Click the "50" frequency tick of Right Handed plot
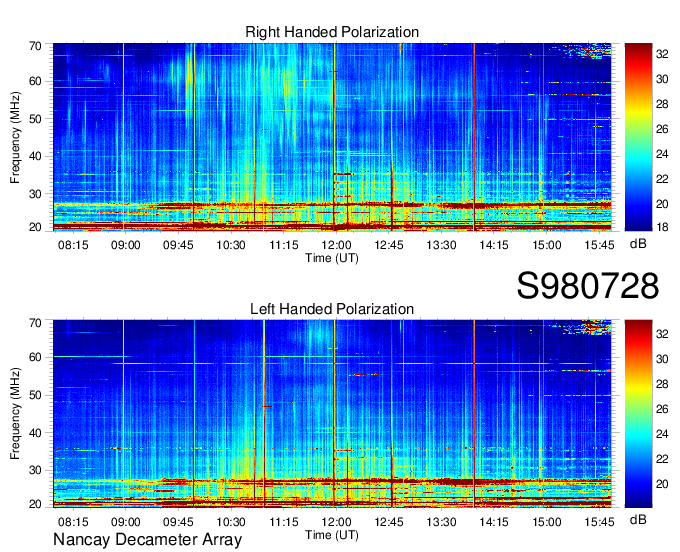680x552 pixels. tap(35, 119)
